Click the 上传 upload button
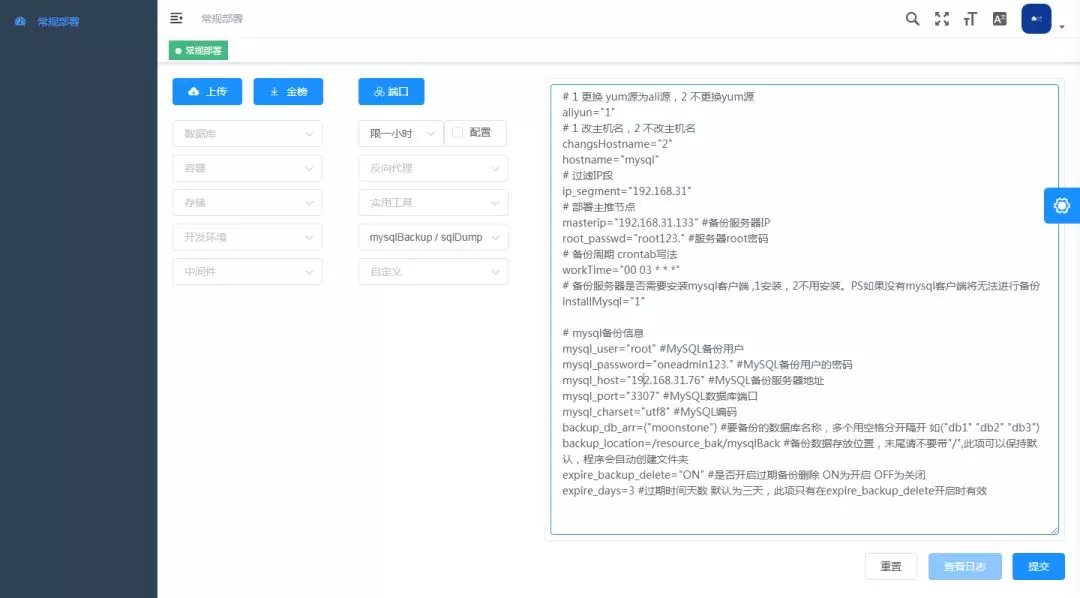 207,92
